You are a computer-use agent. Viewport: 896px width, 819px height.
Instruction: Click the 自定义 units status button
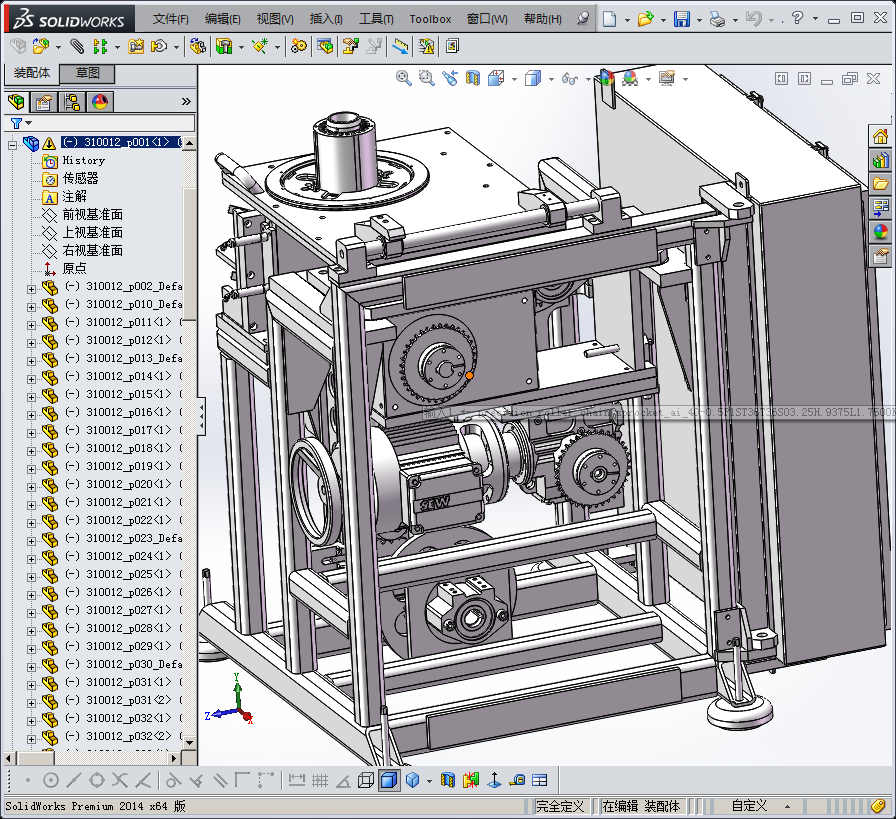[x=748, y=805]
